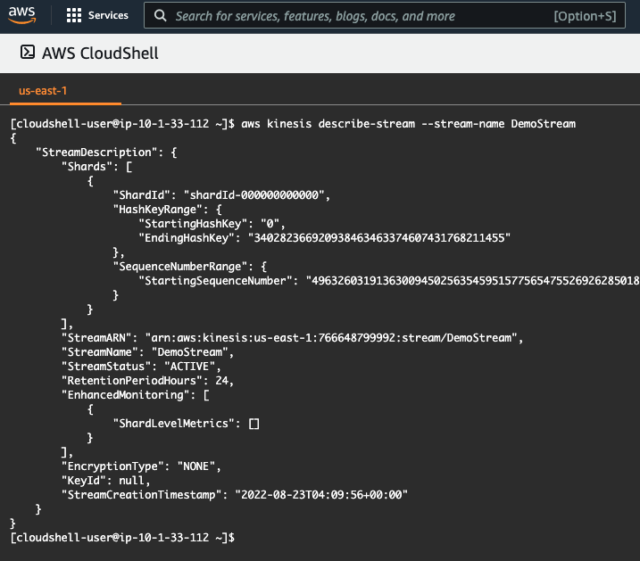Click the RetentionPeriodHours 24 line
640x561 pixels.
tap(147, 381)
